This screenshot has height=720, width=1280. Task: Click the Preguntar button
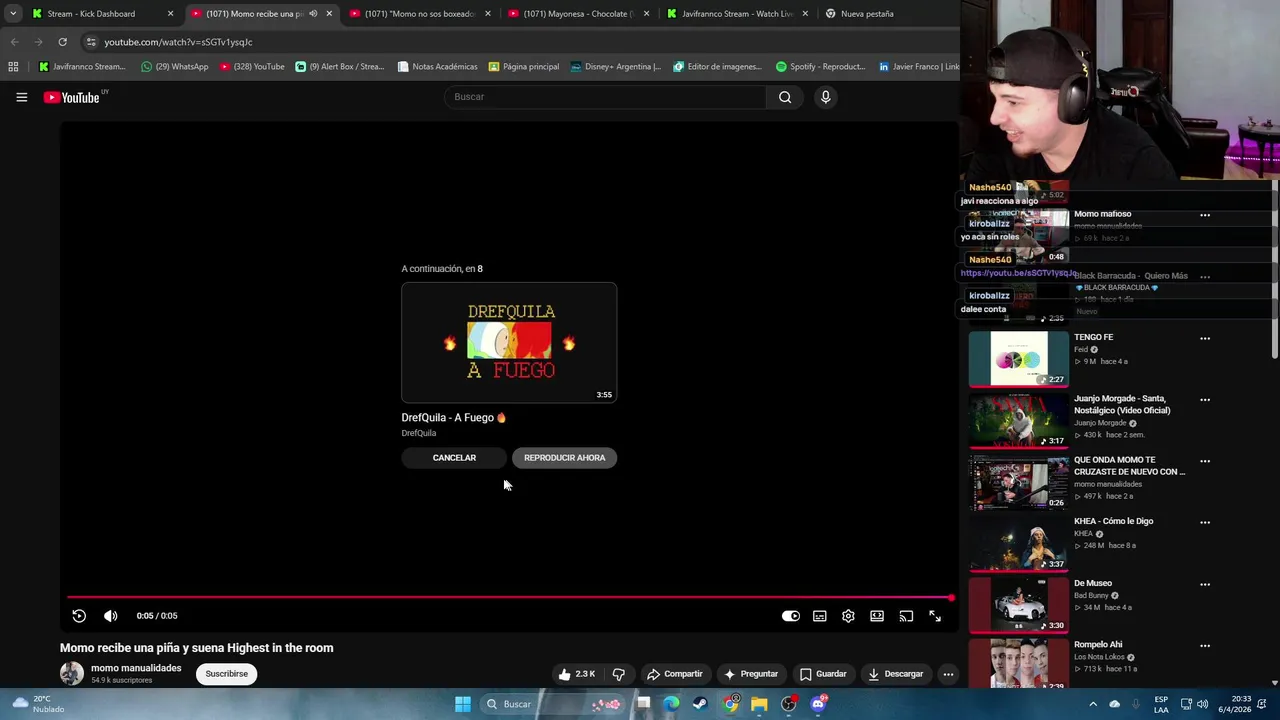pos(750,674)
